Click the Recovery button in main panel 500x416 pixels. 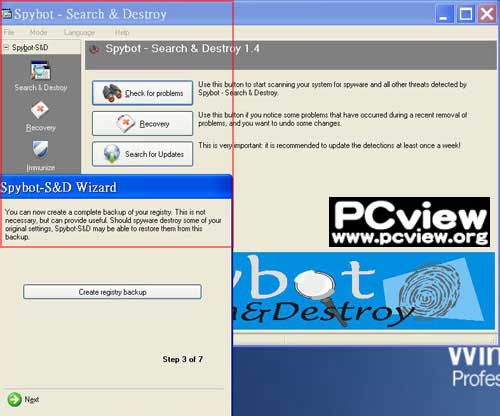tap(143, 124)
